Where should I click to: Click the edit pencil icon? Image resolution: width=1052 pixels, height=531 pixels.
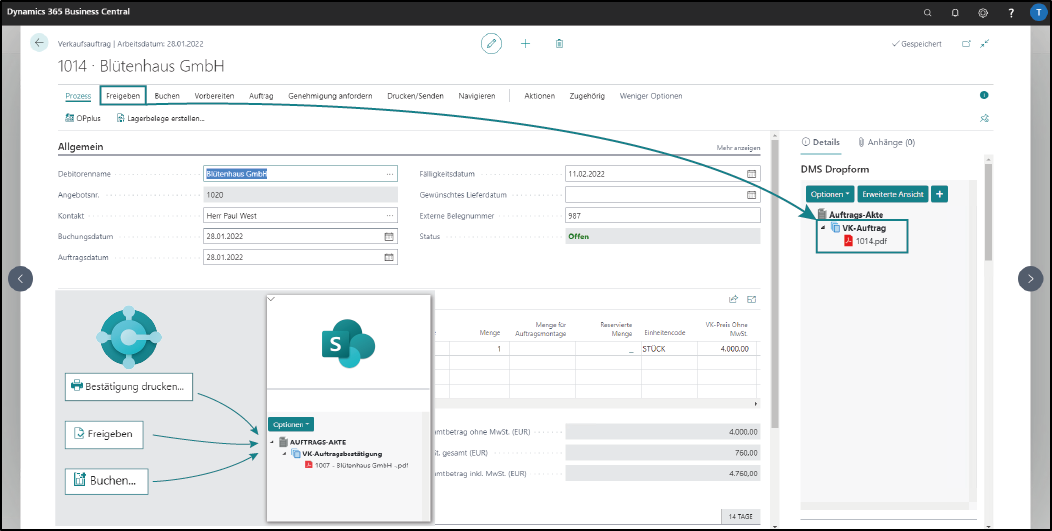click(491, 44)
